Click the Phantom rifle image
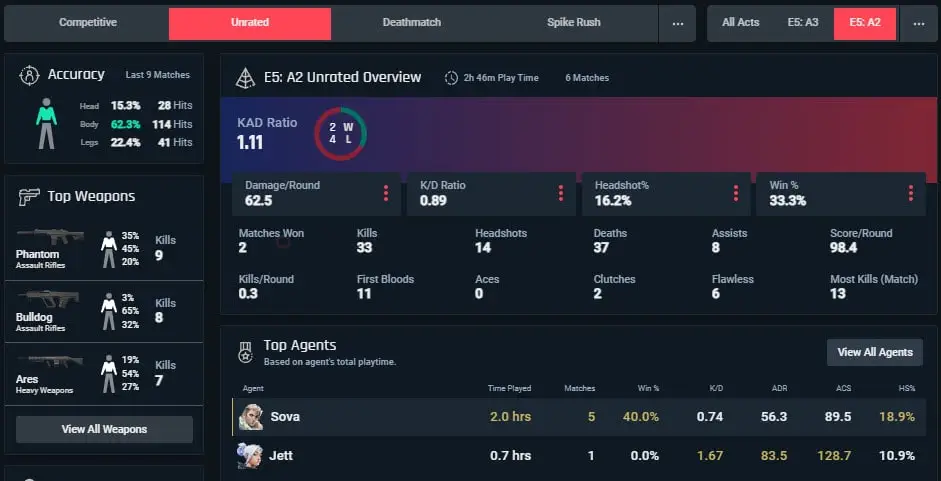Screen dimensions: 941x481 (x=50, y=236)
